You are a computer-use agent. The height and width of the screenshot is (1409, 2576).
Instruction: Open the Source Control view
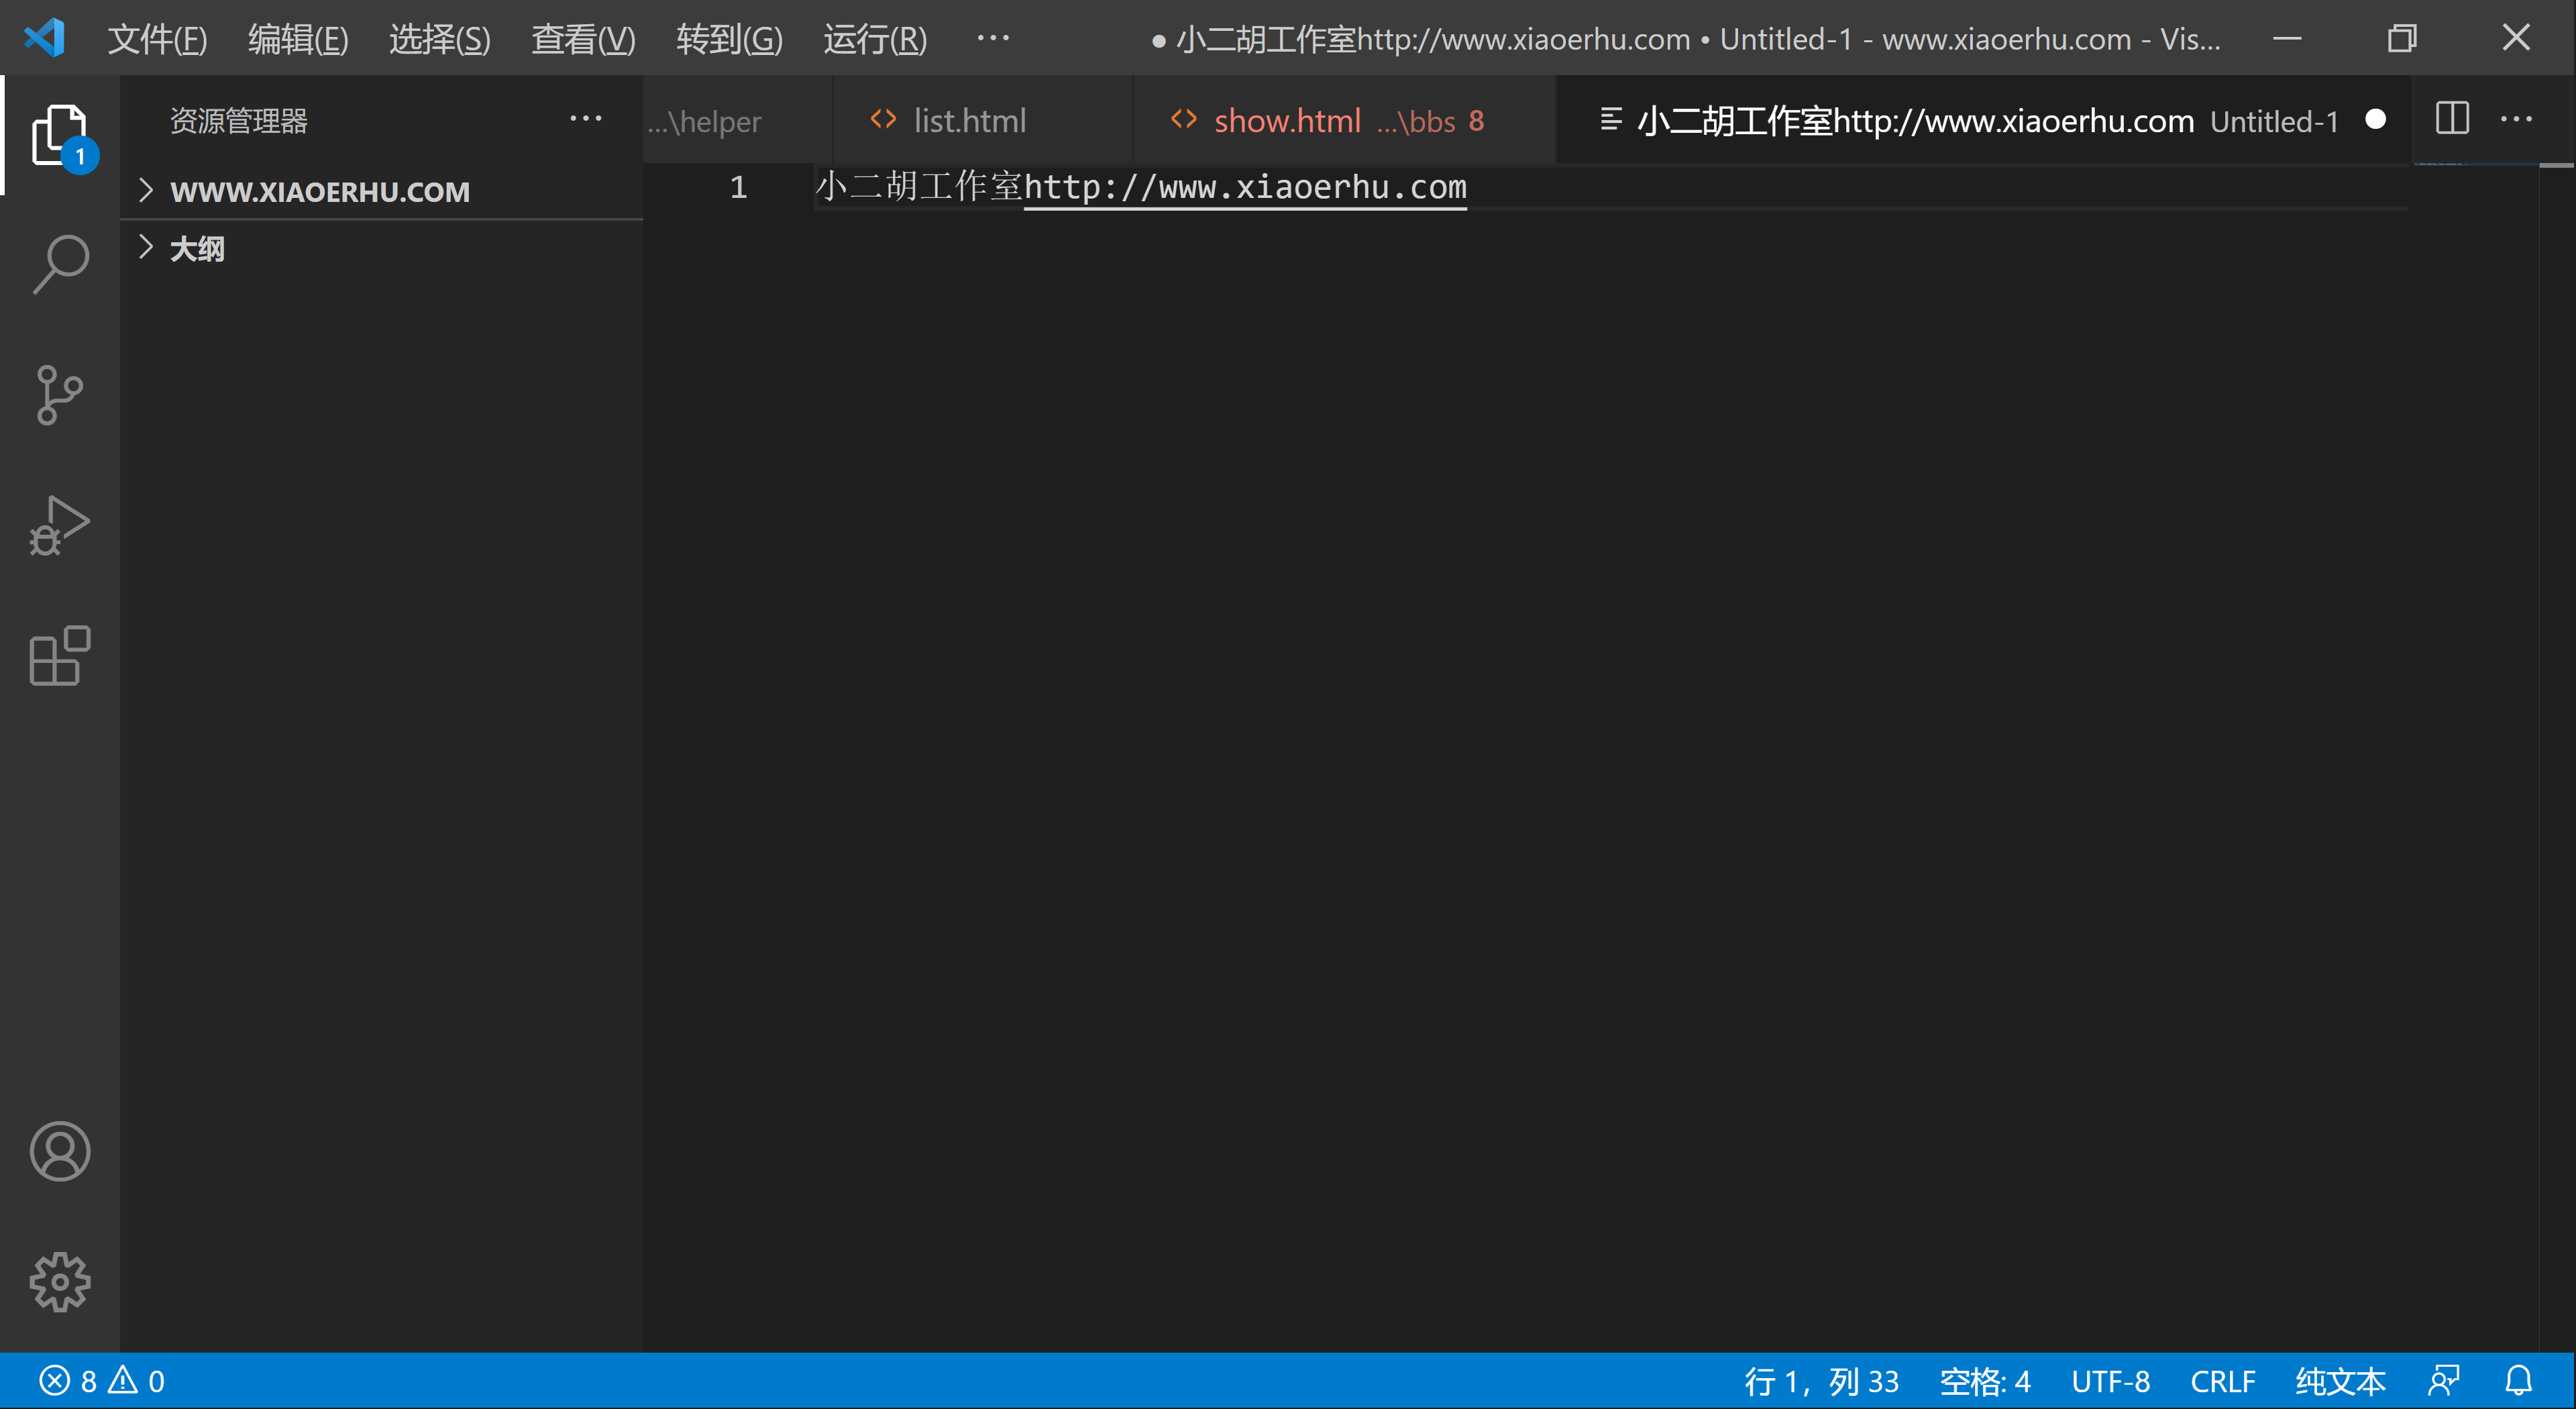(x=60, y=395)
